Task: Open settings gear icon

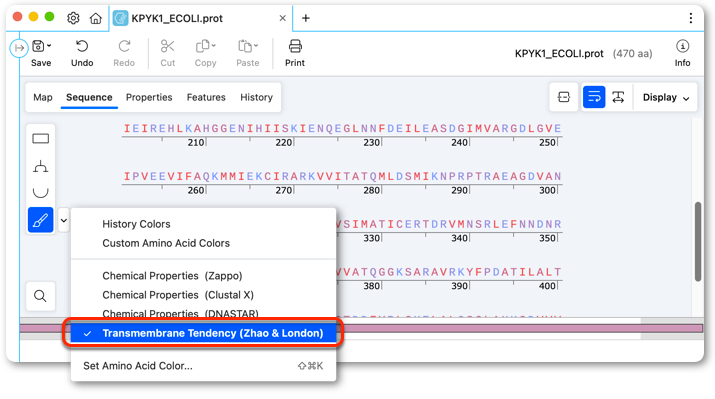Action: (73, 18)
